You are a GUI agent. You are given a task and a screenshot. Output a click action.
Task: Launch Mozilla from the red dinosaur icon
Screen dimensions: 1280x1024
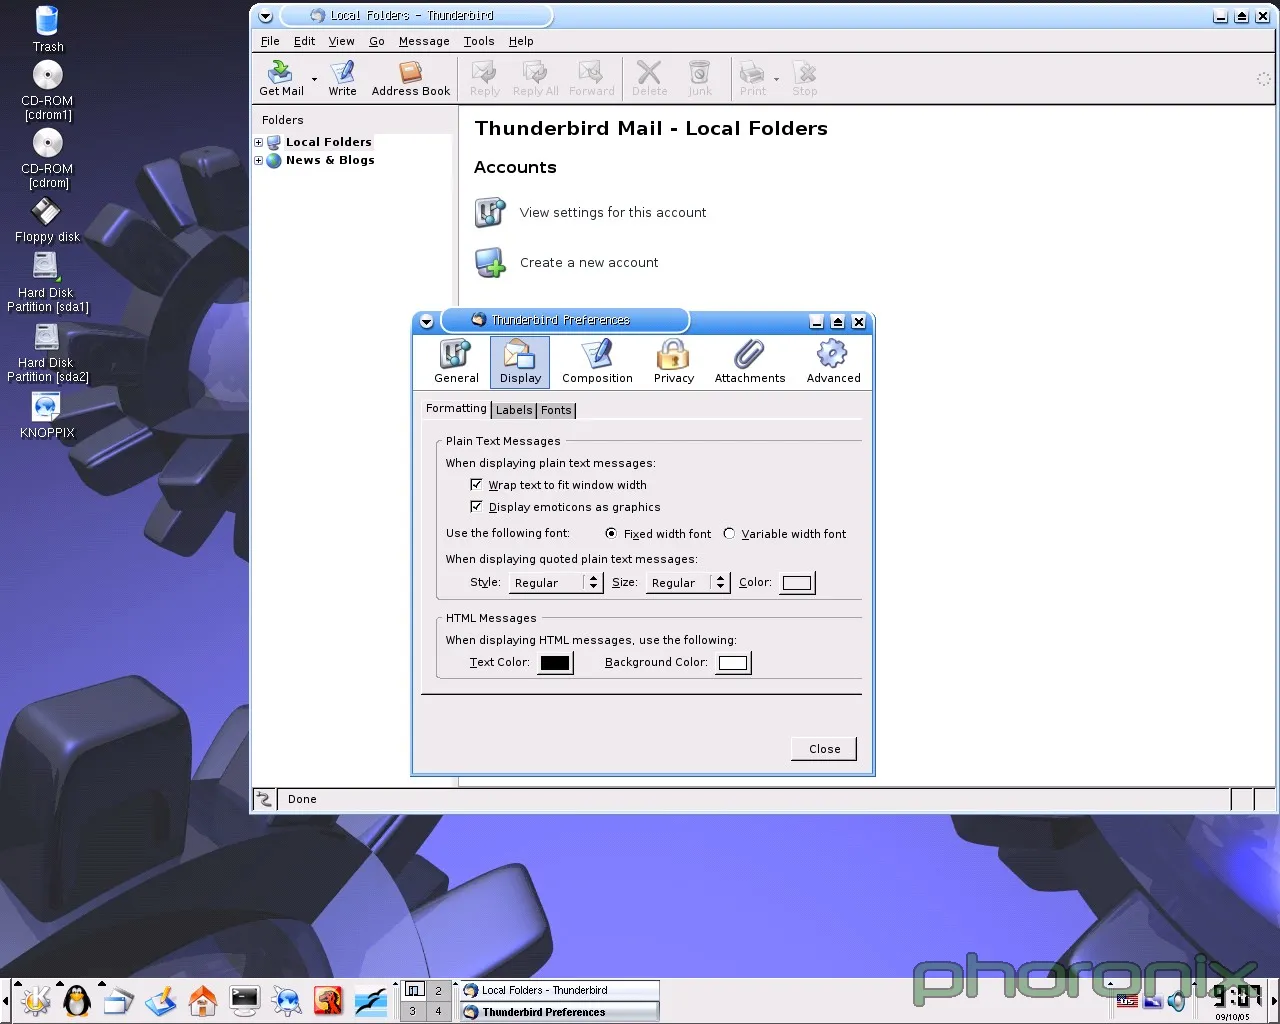[329, 1000]
